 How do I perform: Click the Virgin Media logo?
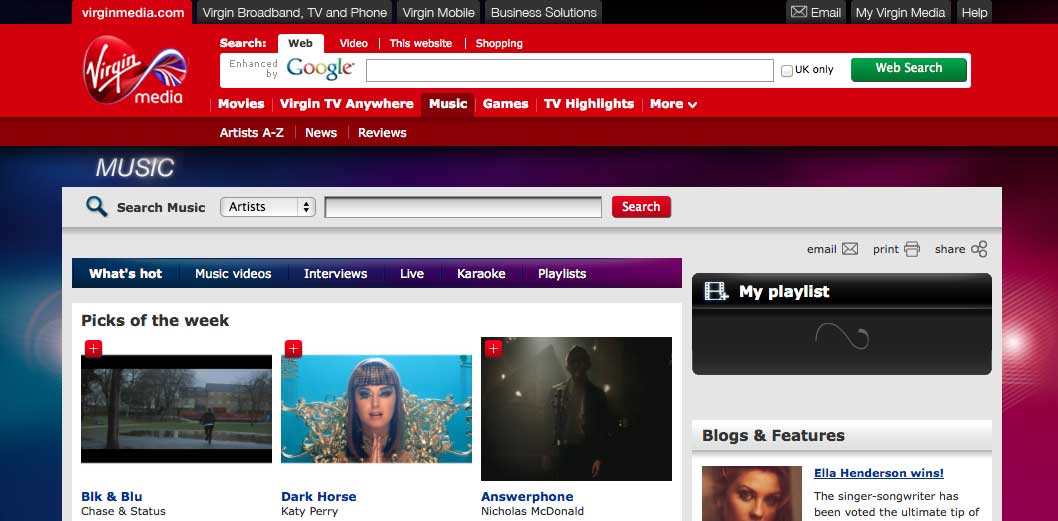[x=135, y=70]
